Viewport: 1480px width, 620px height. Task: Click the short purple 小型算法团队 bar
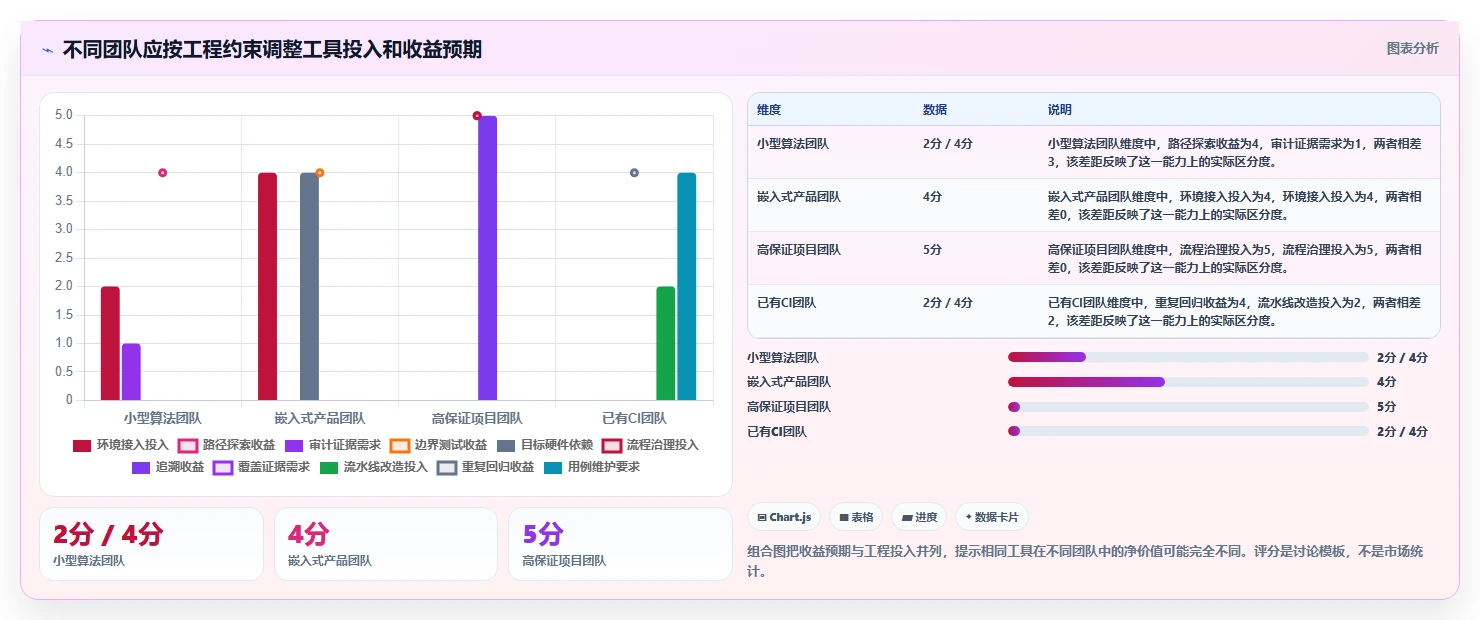pyautogui.click(x=131, y=372)
